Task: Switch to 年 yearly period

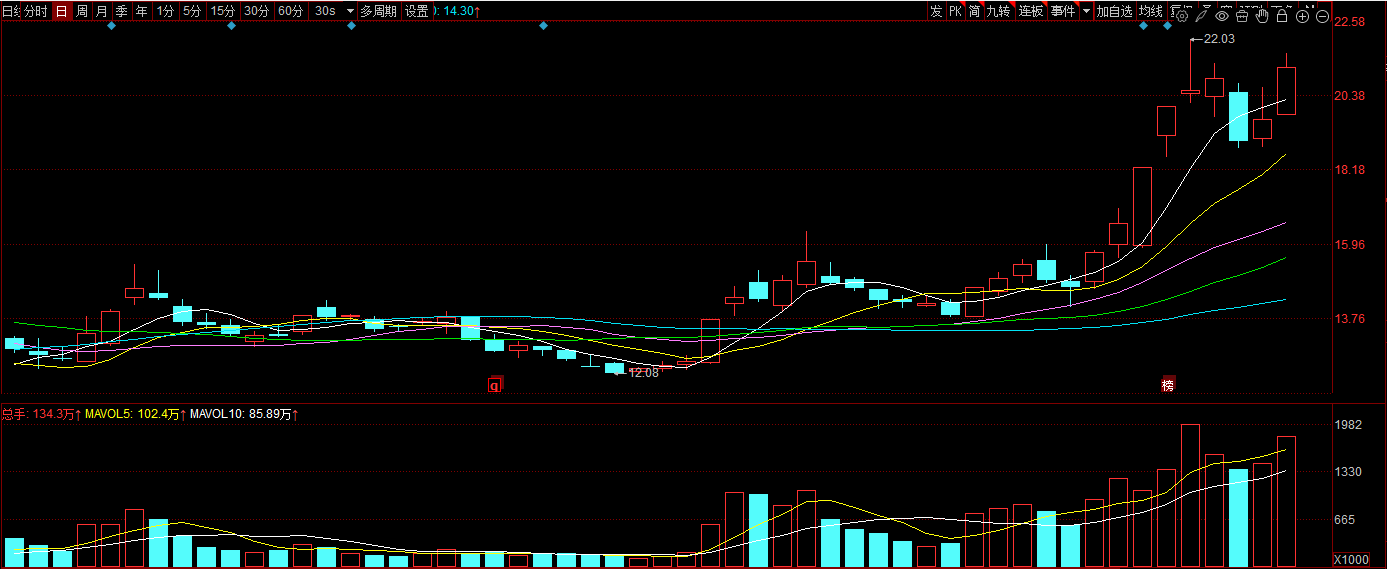Action: coord(142,11)
